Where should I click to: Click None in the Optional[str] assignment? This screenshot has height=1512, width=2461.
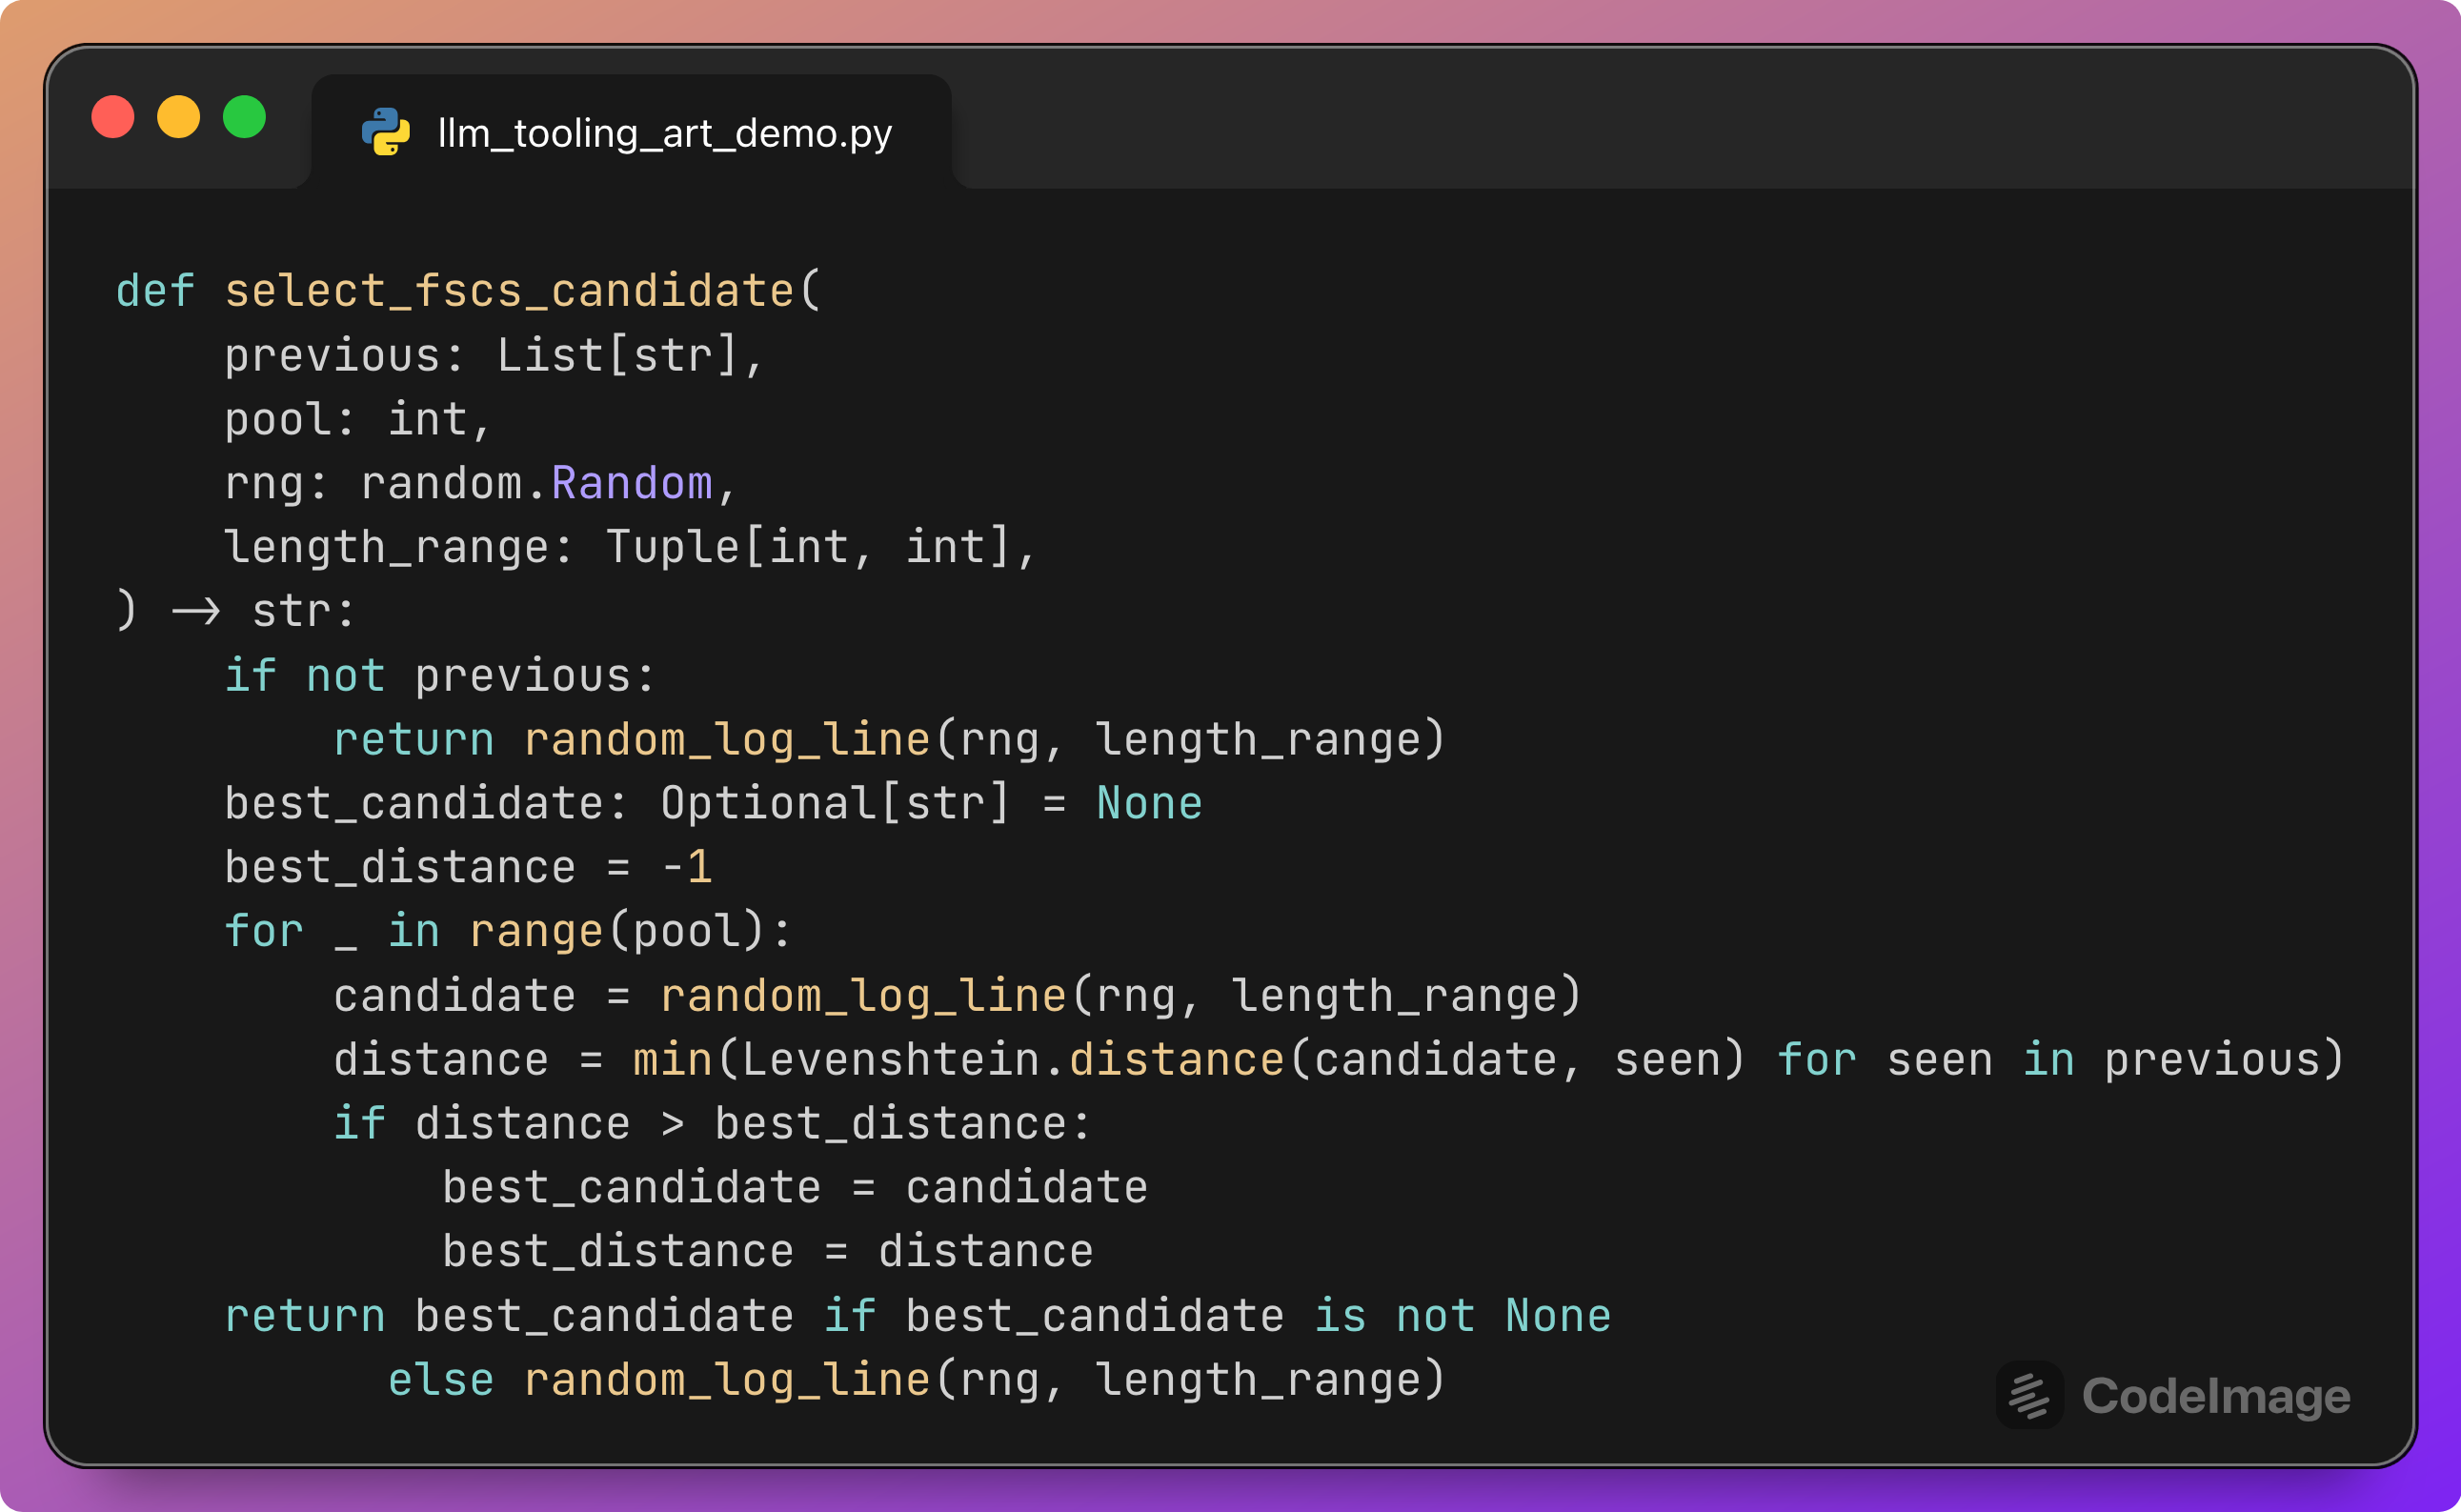(1148, 803)
